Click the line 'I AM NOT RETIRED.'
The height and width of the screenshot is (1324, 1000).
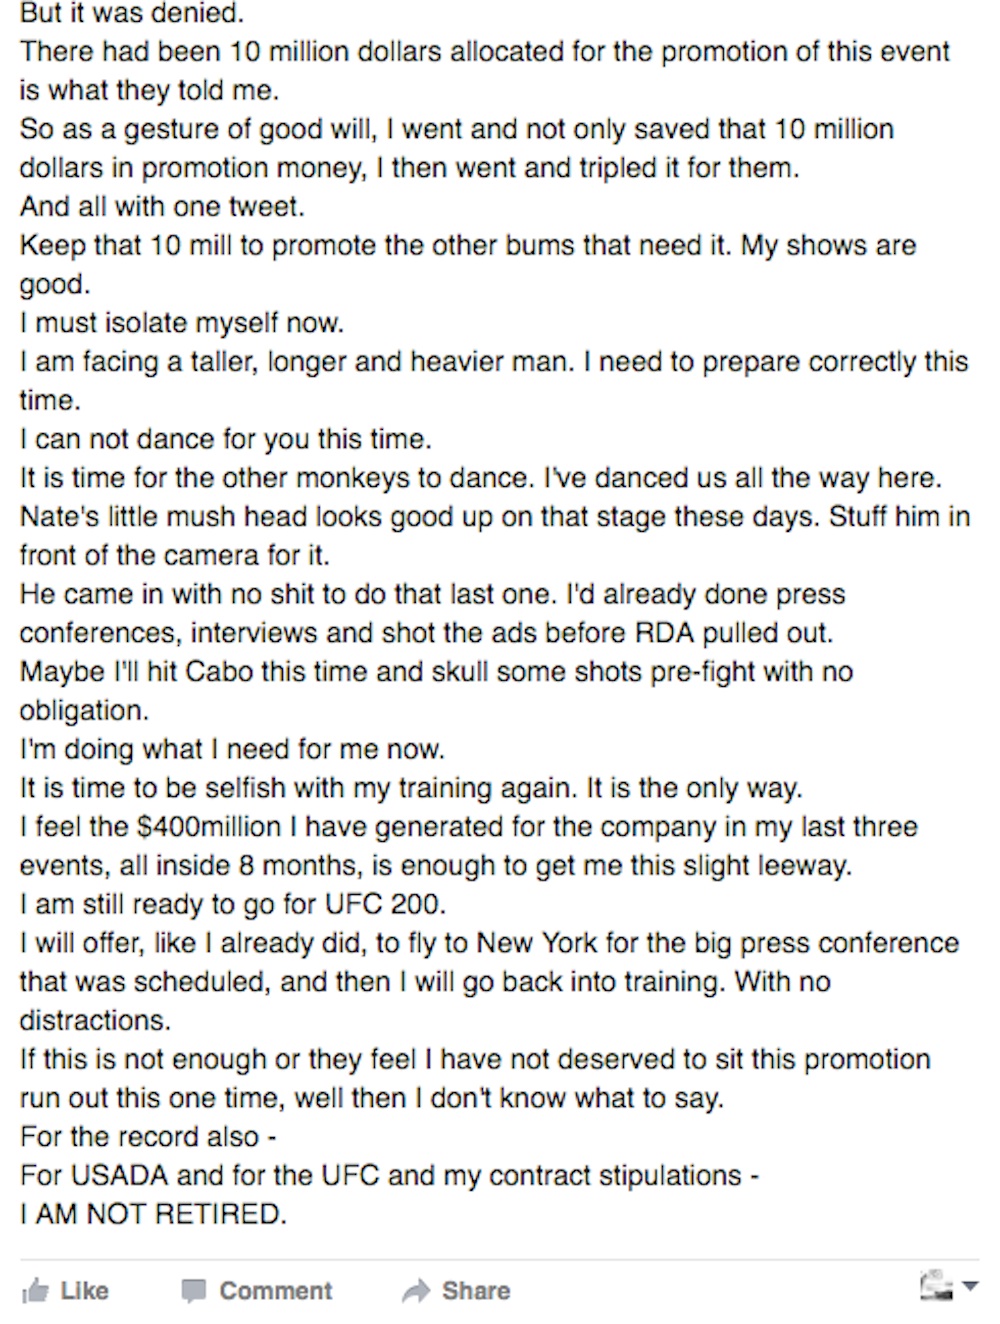(153, 1214)
